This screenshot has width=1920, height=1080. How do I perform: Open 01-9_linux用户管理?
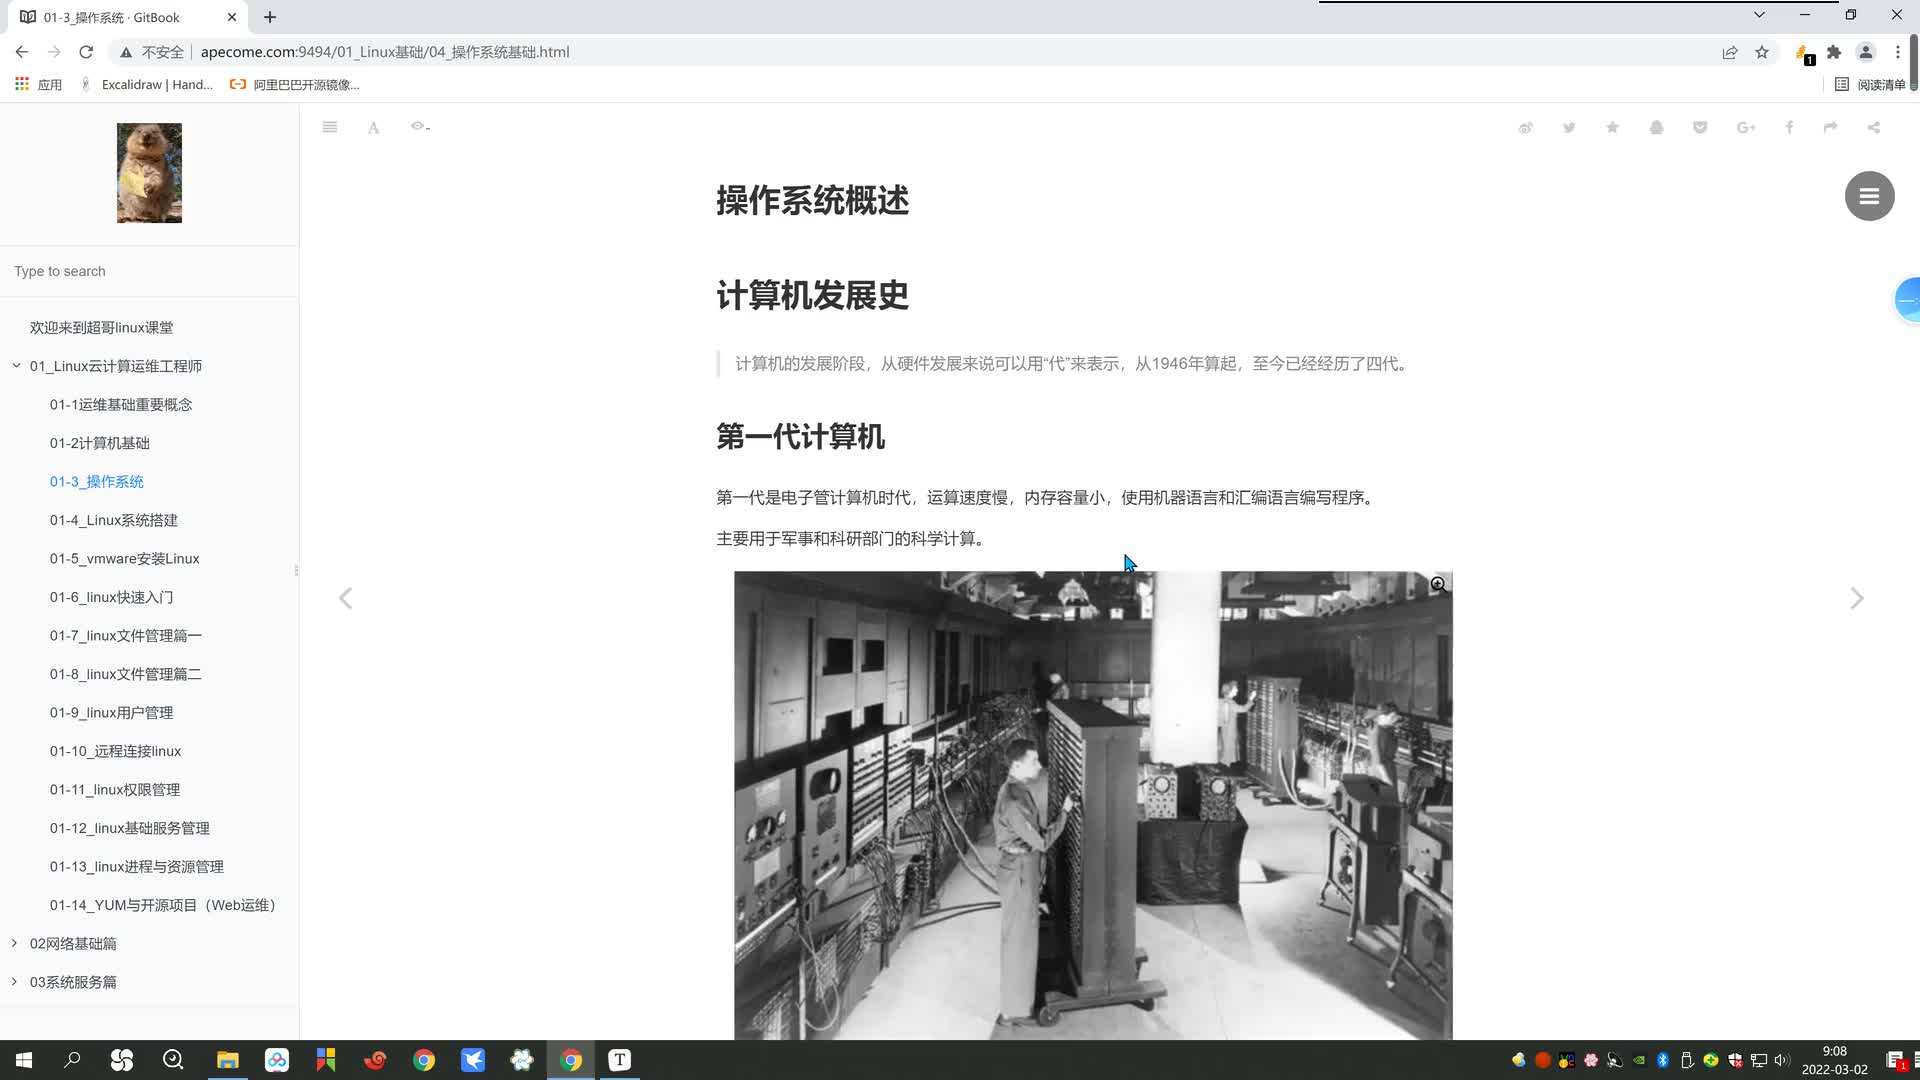tap(112, 712)
